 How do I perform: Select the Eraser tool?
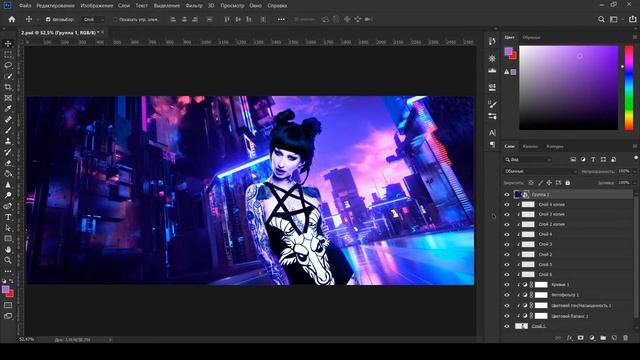pyautogui.click(x=8, y=163)
